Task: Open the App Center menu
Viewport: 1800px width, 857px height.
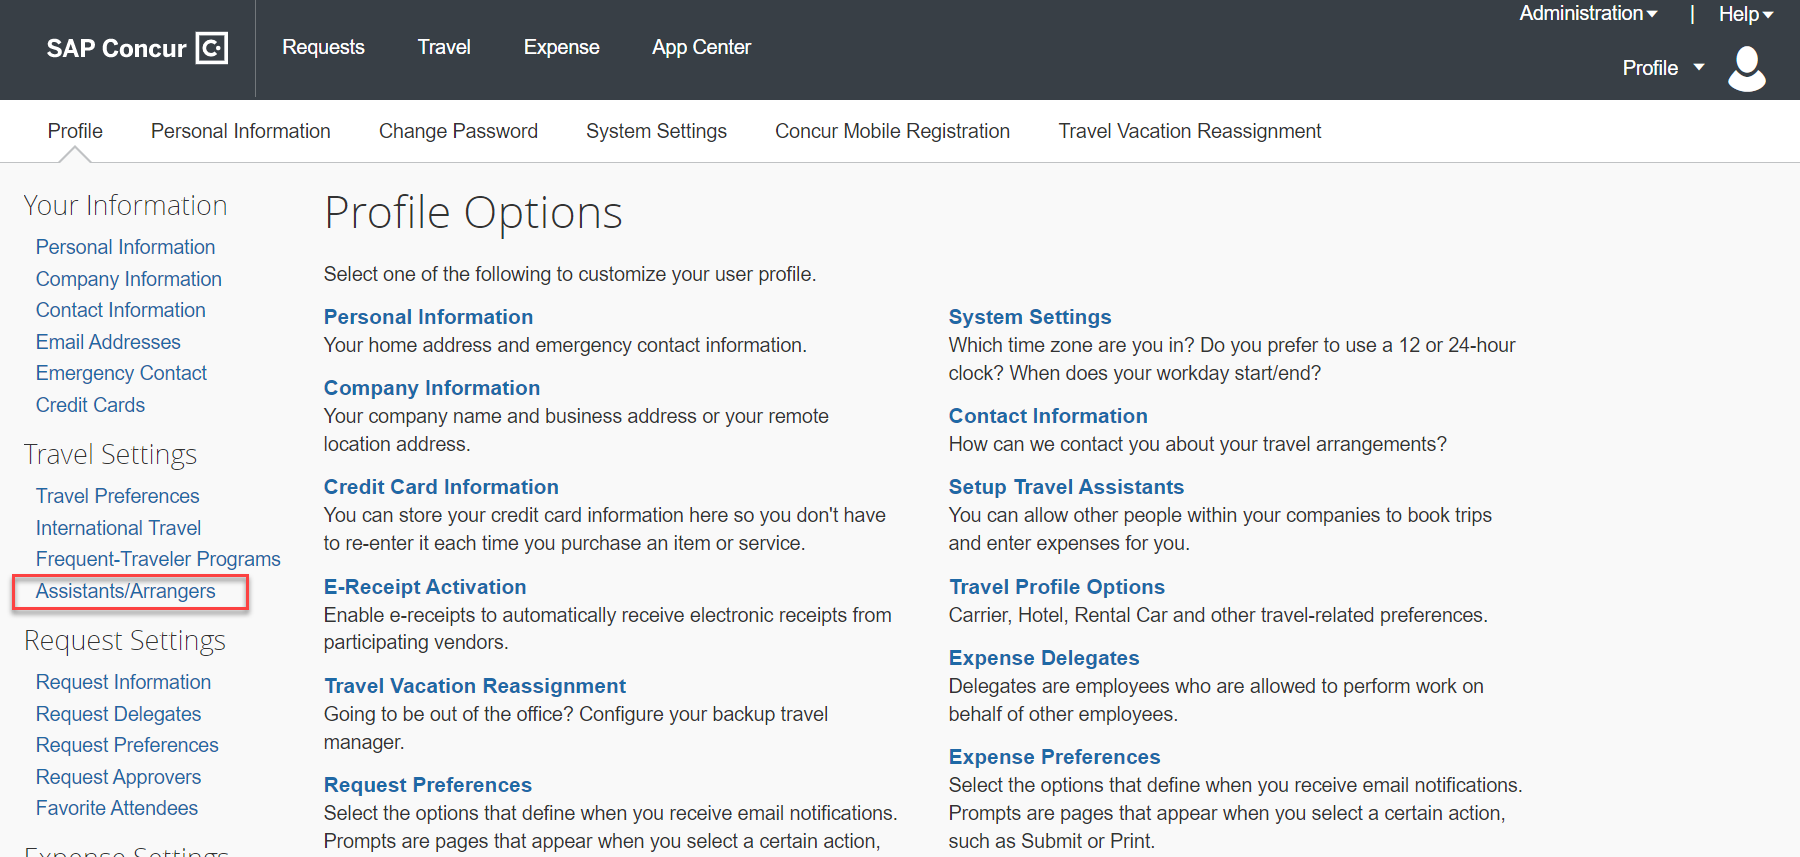Action: click(x=701, y=47)
